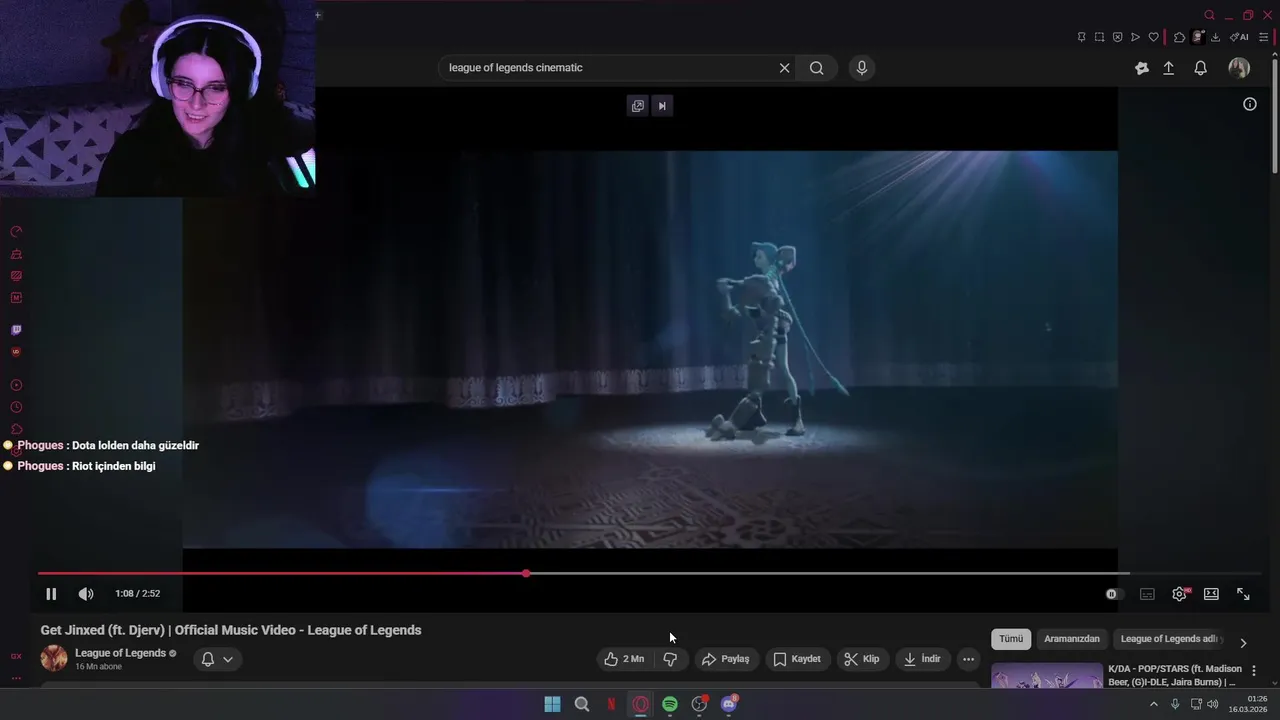Screen dimensions: 1280x720
Task: Click the video info card icon
Action: (x=1250, y=104)
